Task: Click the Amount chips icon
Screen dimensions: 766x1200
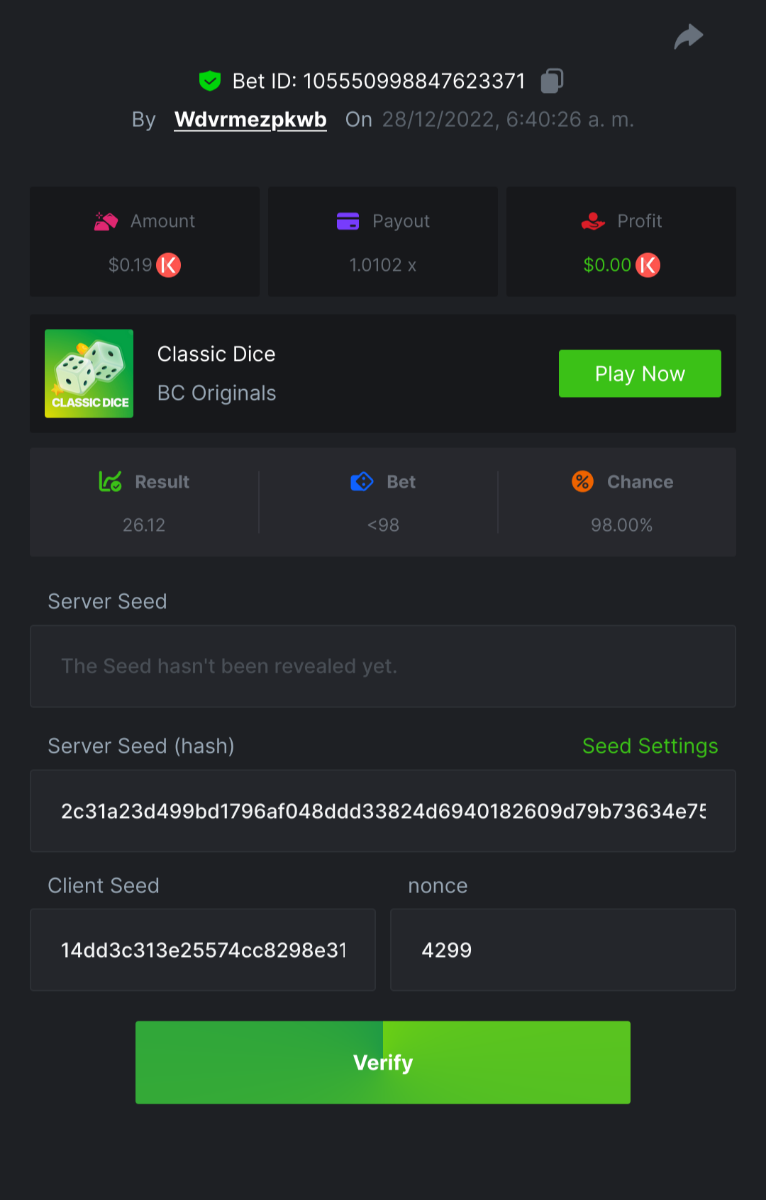Action: click(106, 221)
